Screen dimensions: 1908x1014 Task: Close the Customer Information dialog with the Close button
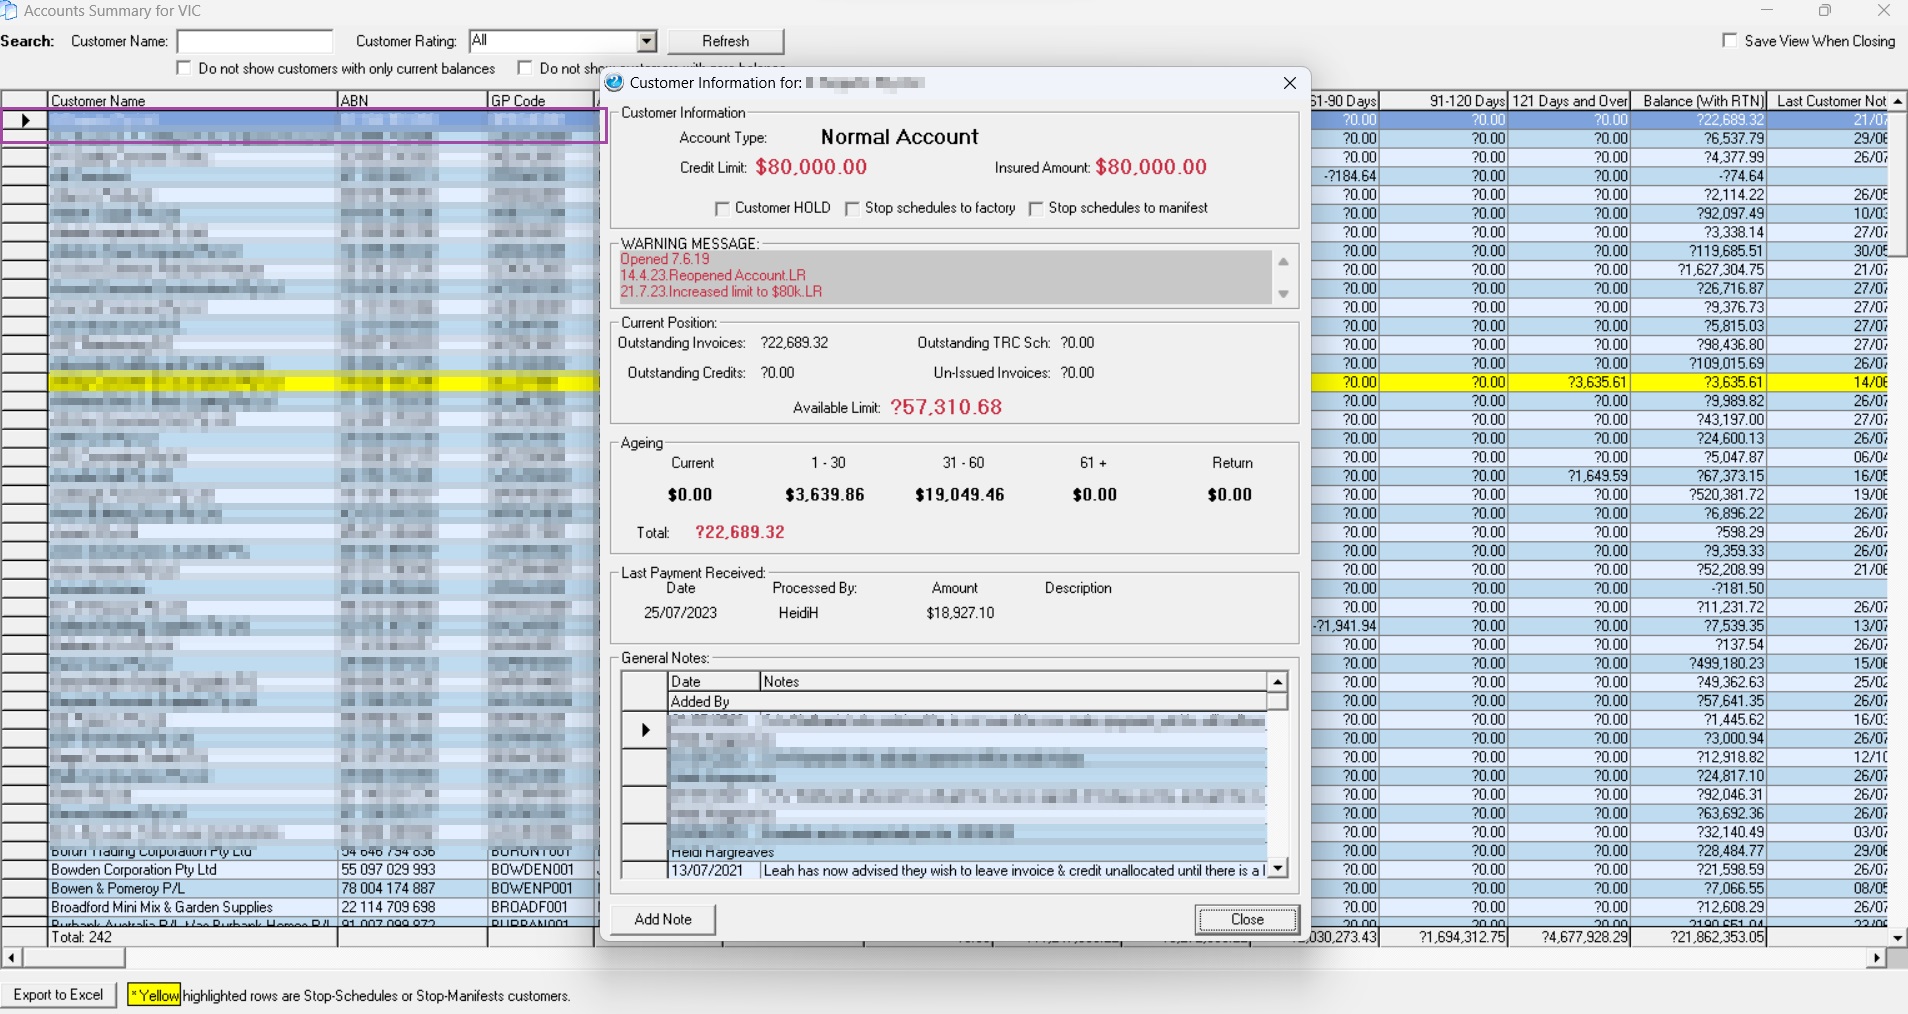click(x=1246, y=919)
